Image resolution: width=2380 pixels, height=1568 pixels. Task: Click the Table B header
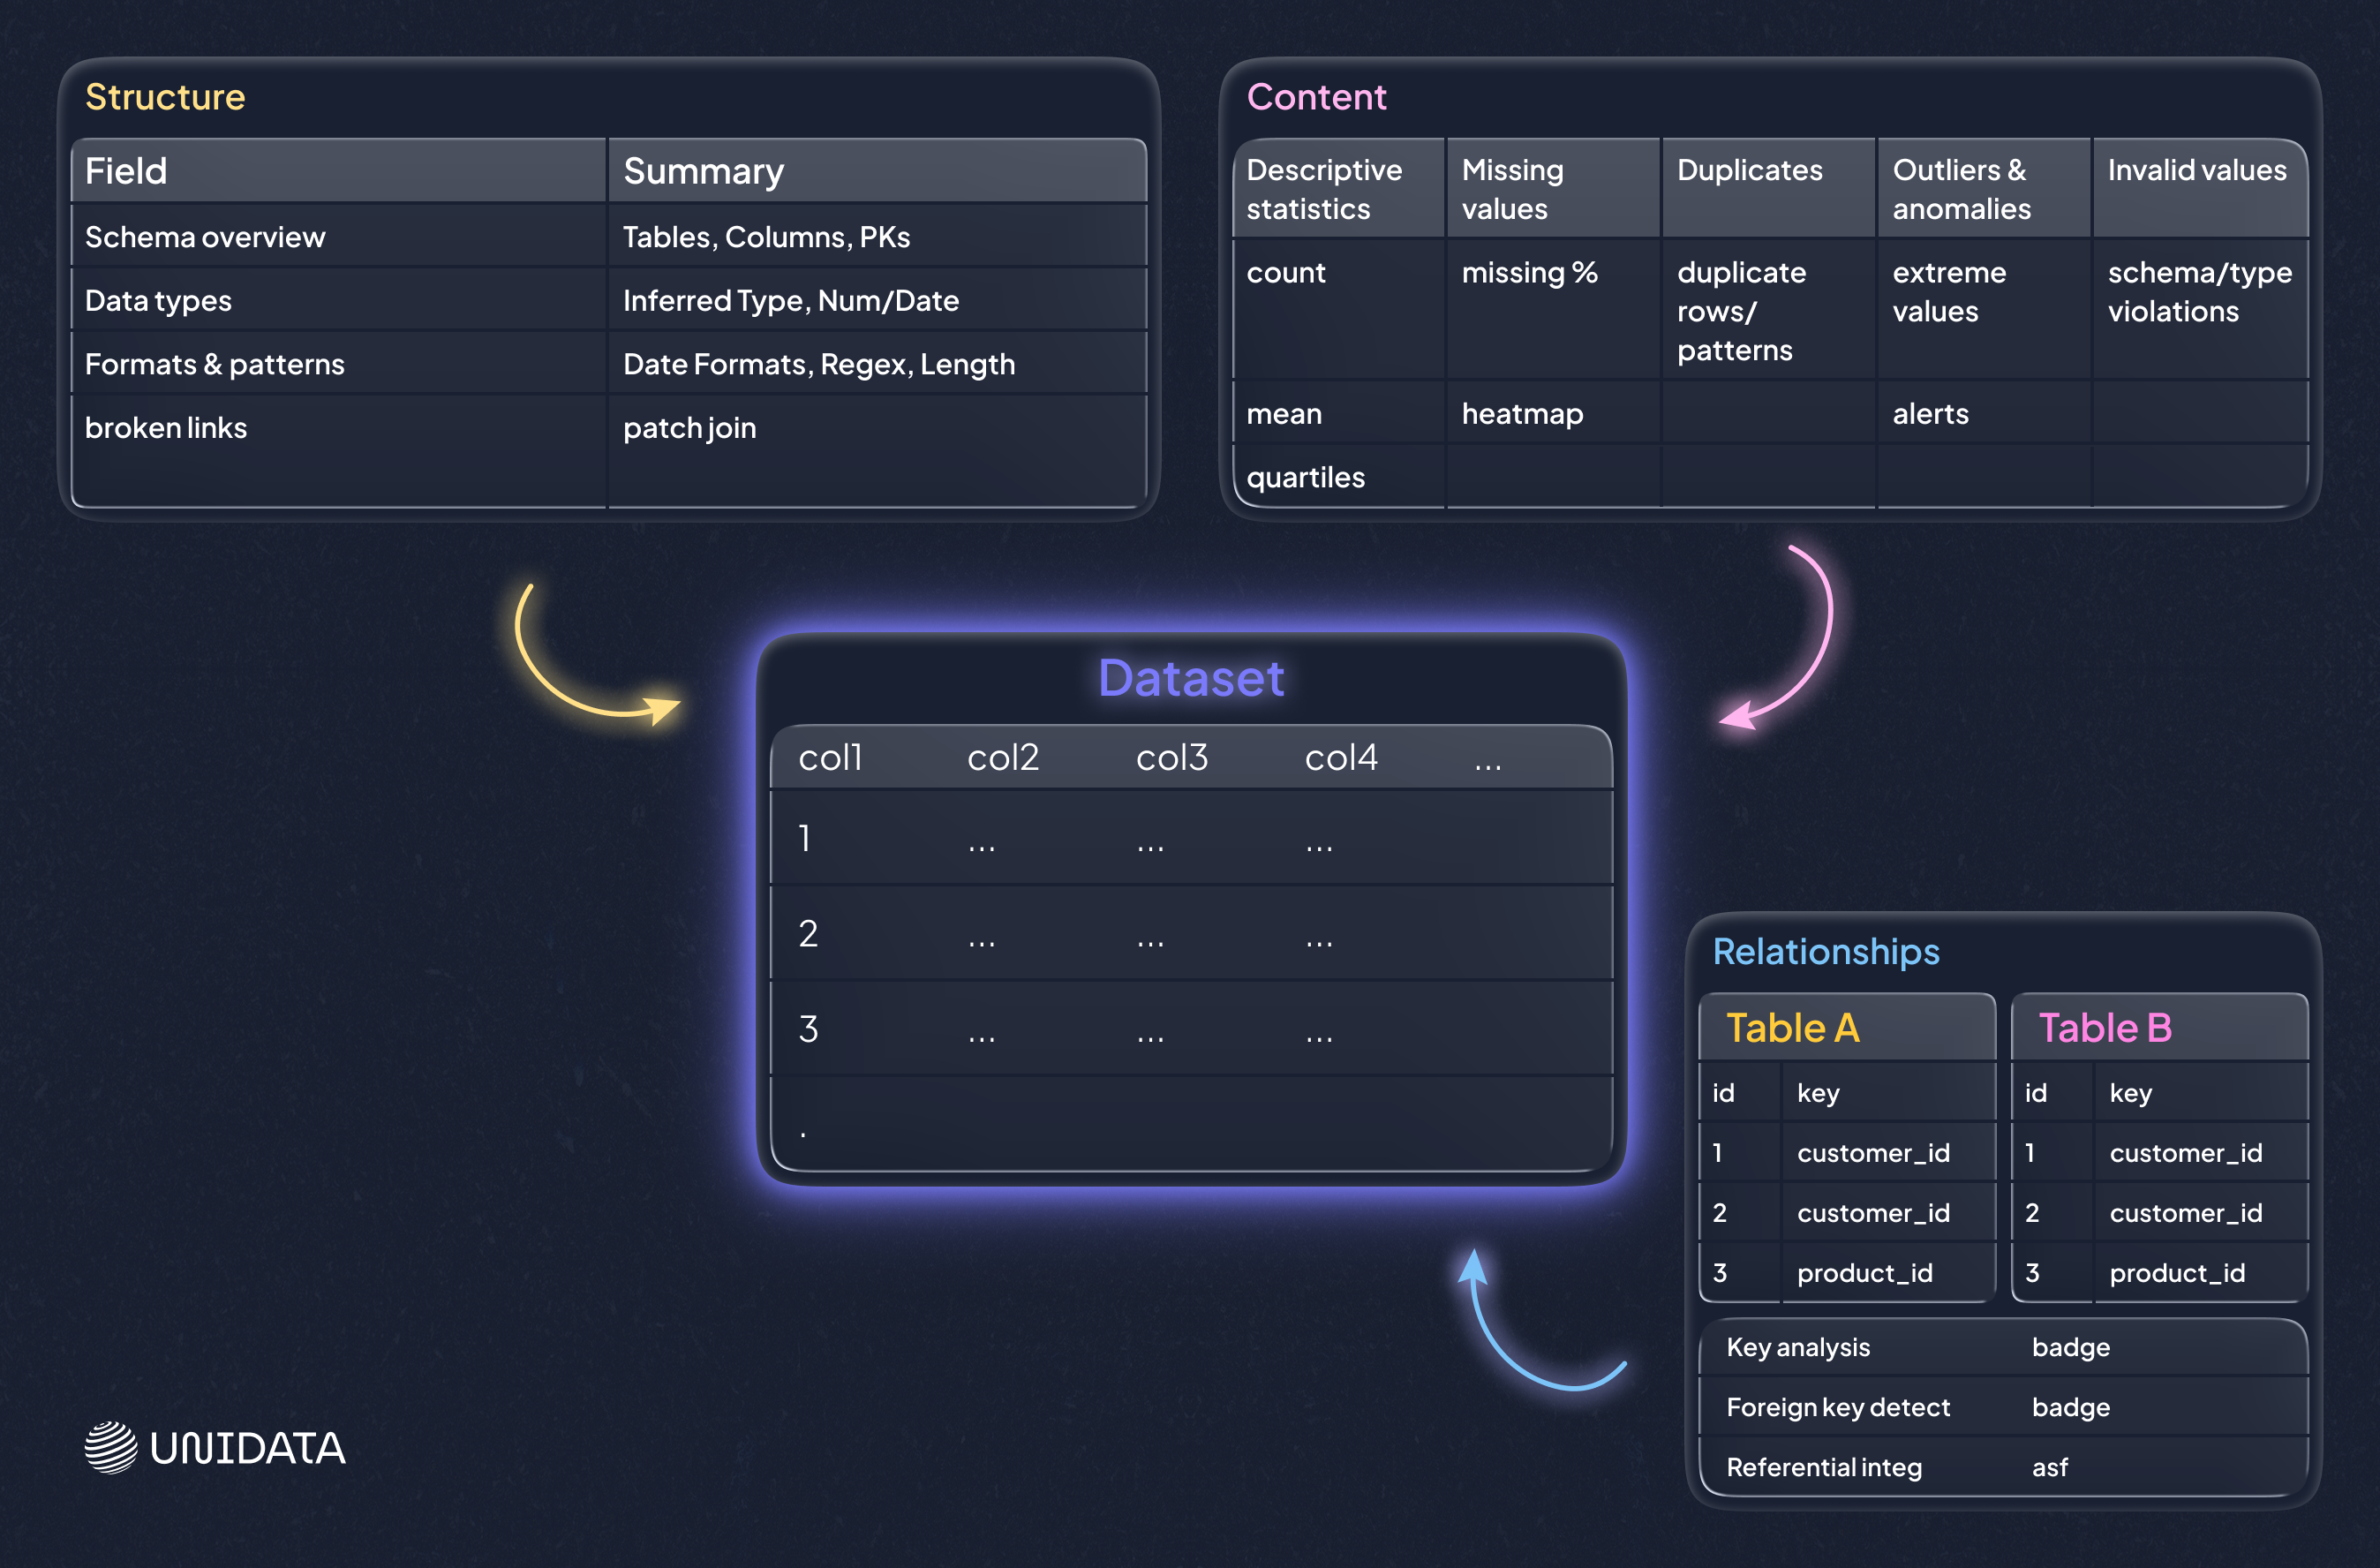2105,1028
